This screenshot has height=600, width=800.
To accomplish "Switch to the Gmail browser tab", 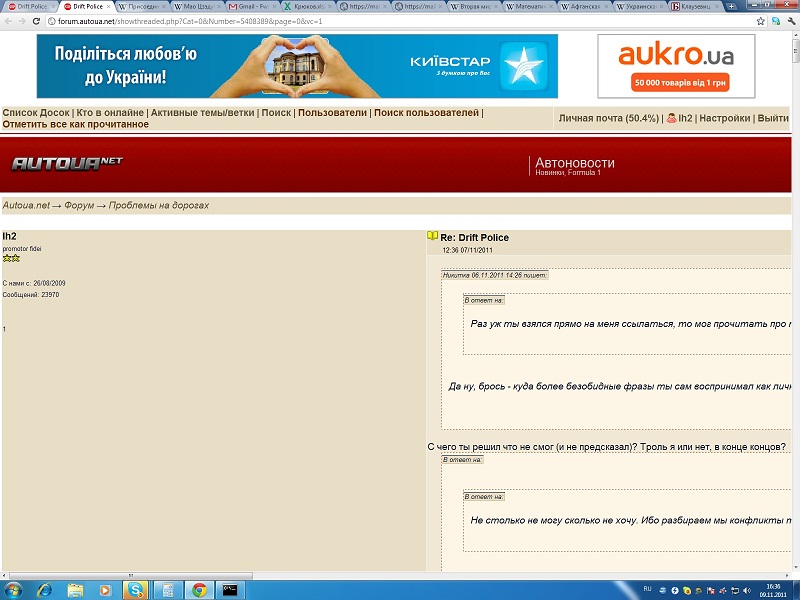I will click(251, 6).
